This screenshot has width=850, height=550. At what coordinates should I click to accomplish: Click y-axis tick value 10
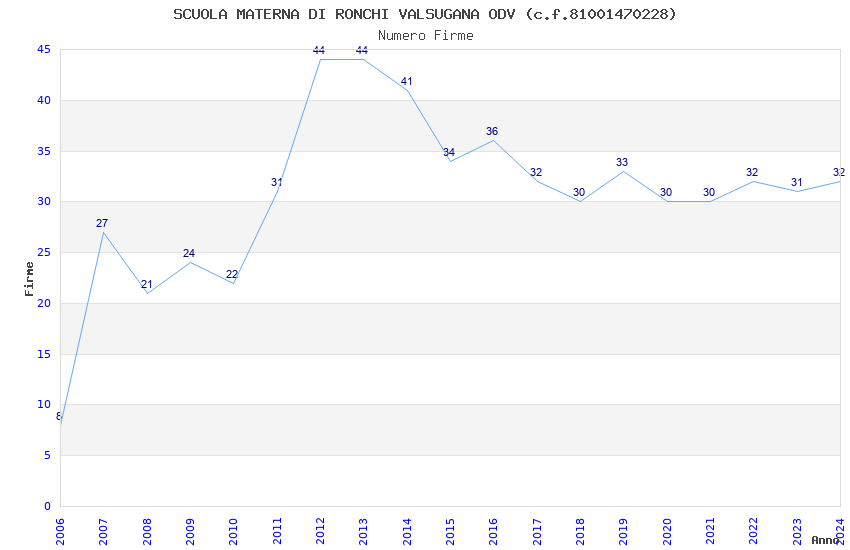tap(44, 404)
